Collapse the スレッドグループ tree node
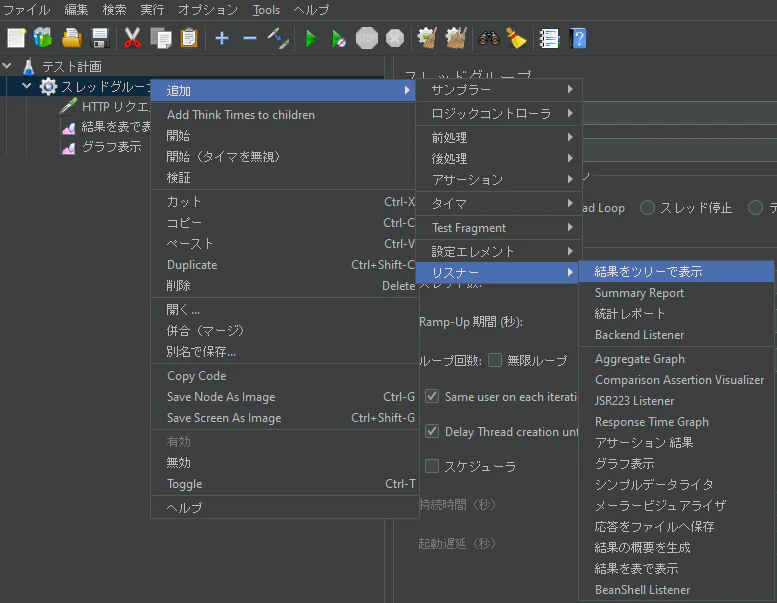The image size is (777, 603). tap(26, 86)
